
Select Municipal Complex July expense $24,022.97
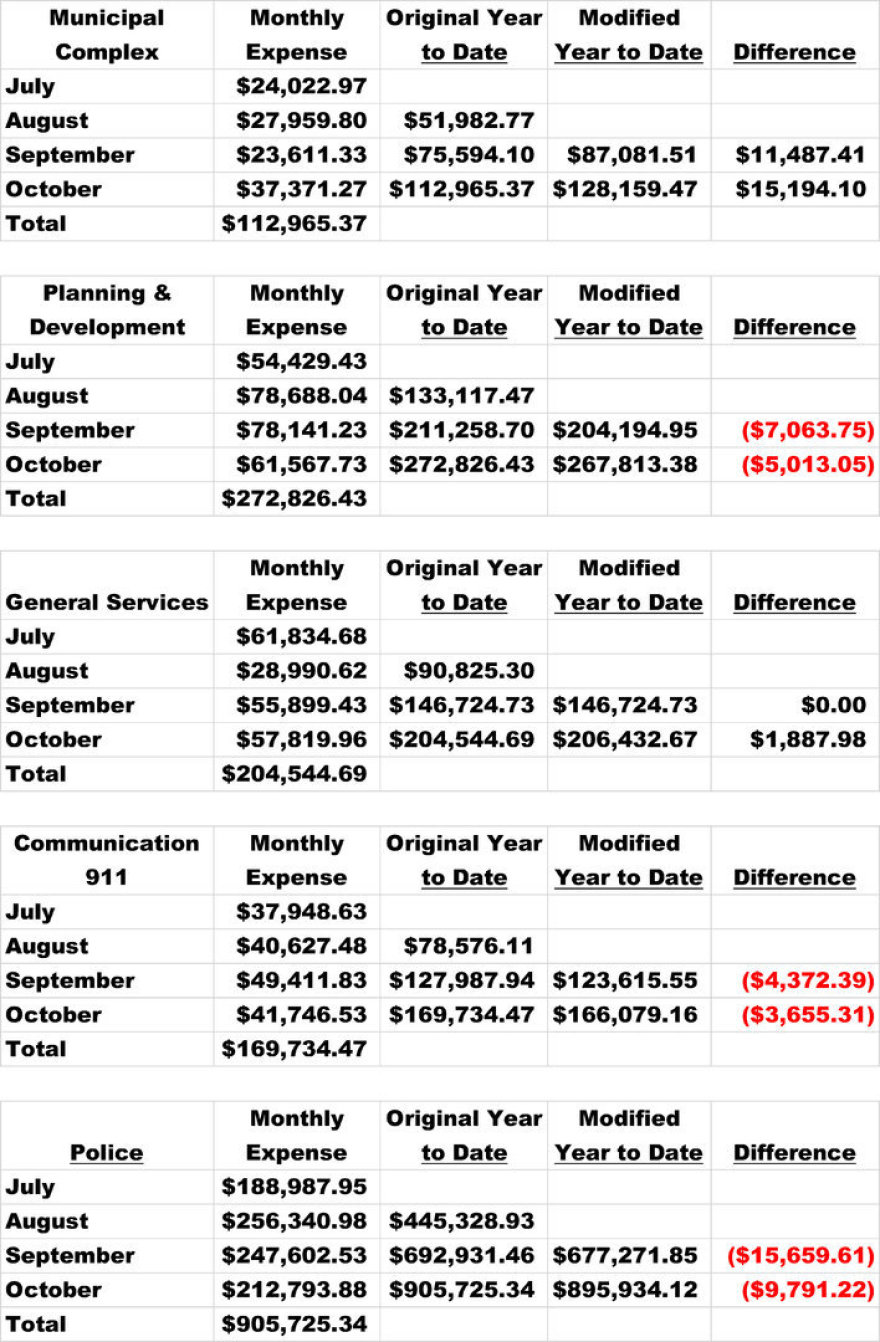coord(301,87)
